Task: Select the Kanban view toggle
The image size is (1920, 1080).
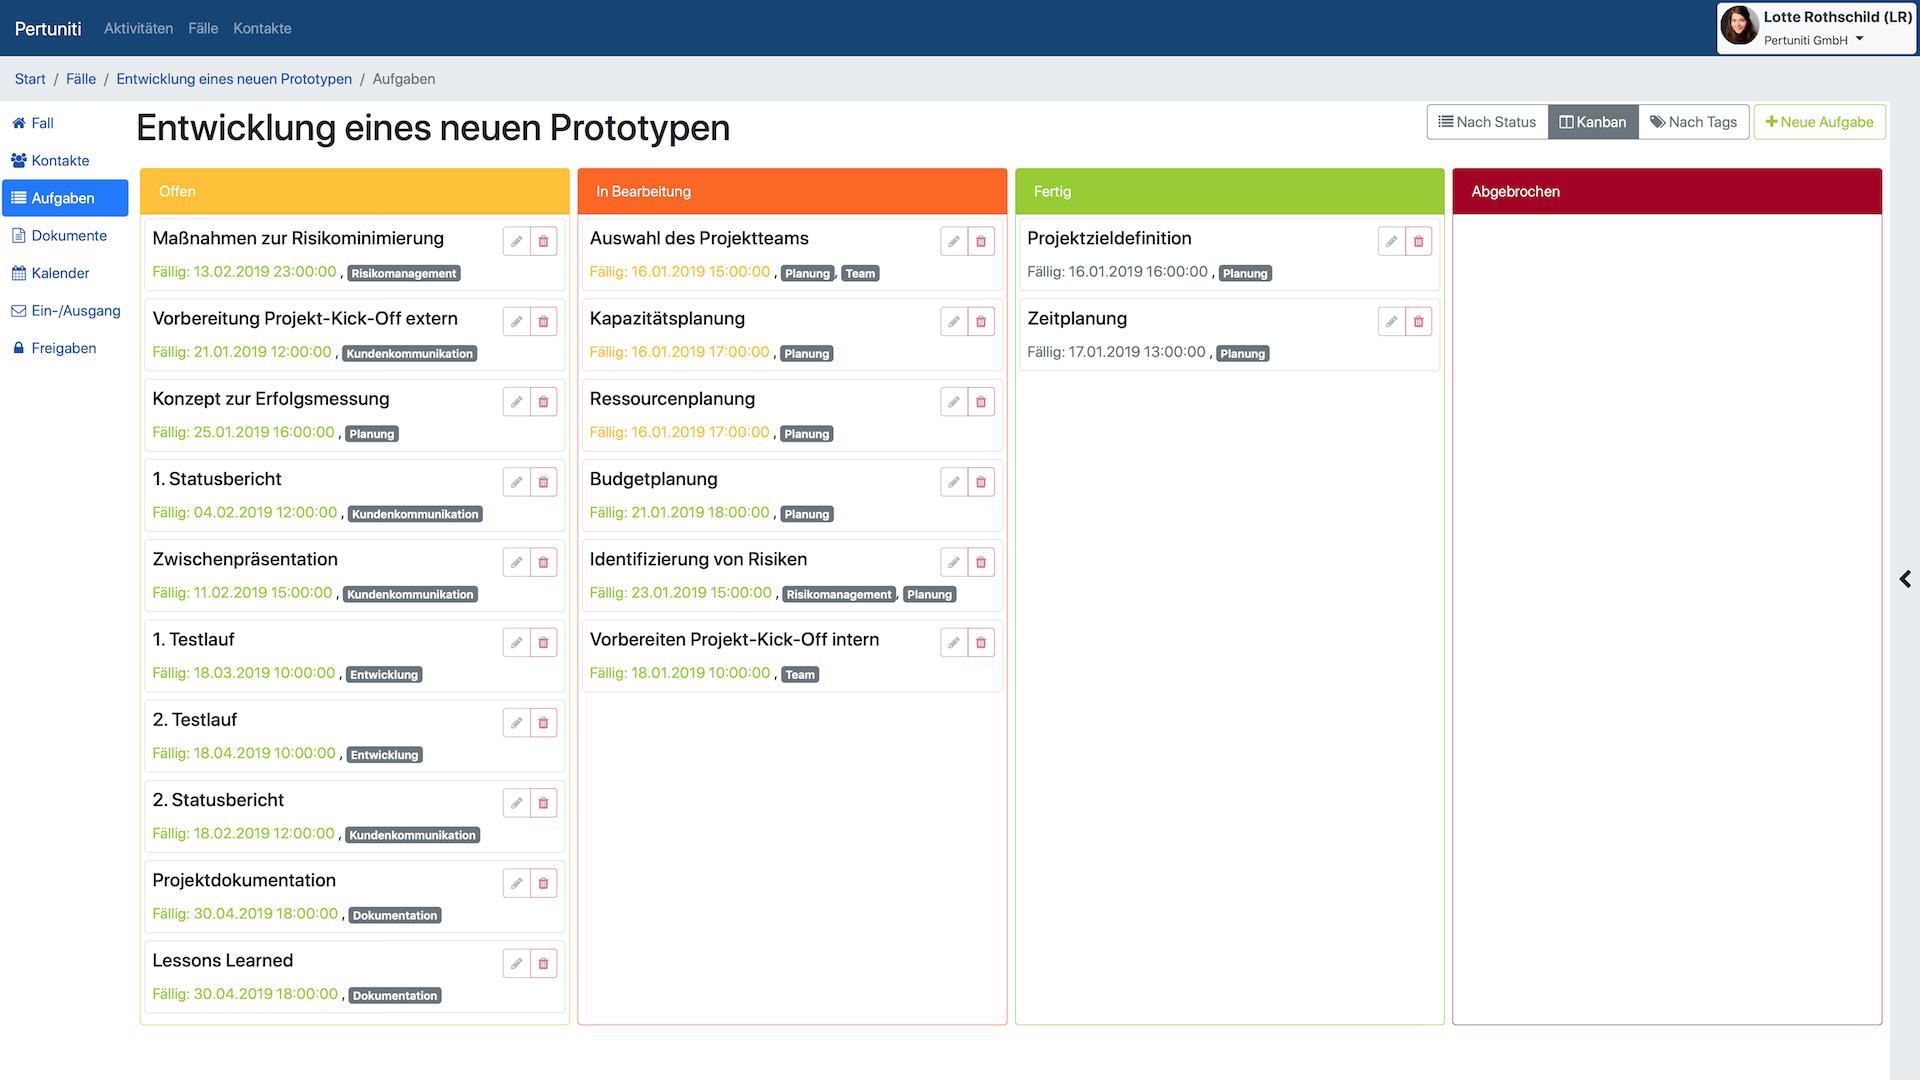Action: [x=1593, y=122]
